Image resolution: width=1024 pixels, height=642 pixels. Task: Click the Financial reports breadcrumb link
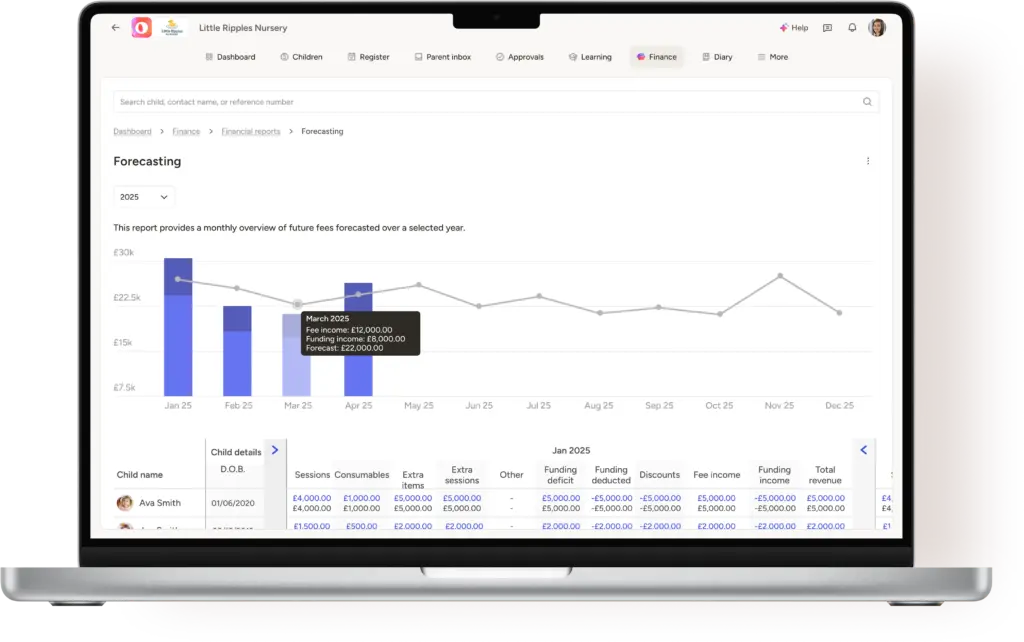250,132
